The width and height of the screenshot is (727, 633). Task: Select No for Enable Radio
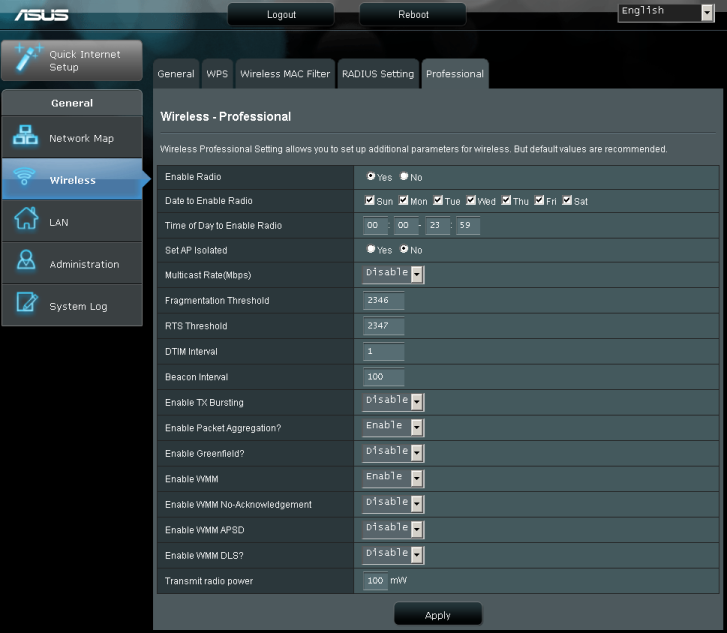pyautogui.click(x=404, y=176)
